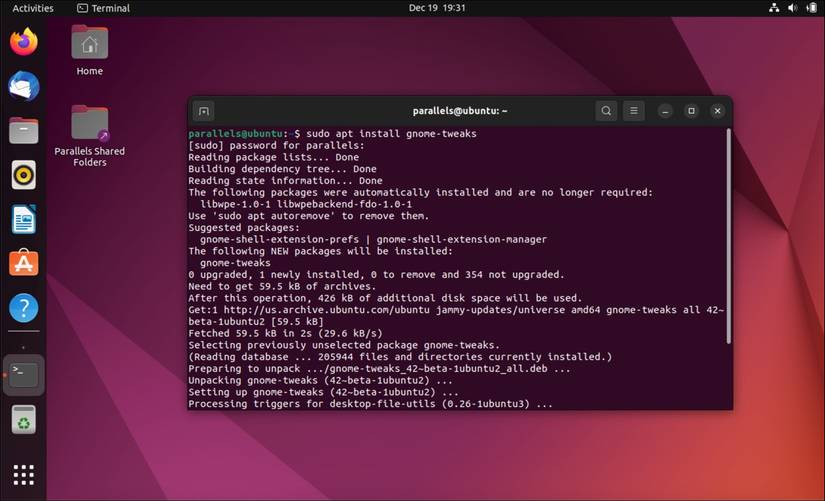This screenshot has height=501, width=825.
Task: Launch Thunderbird Mail from the dock
Action: point(24,86)
